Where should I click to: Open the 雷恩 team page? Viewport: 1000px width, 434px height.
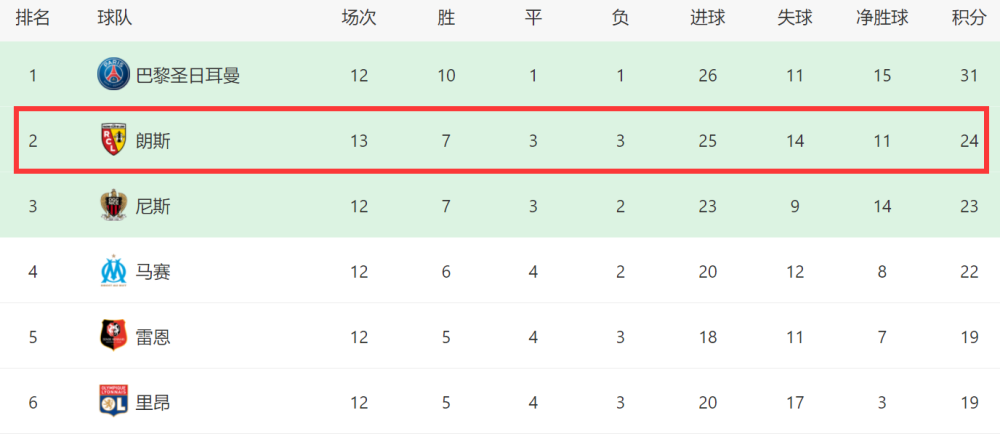(153, 337)
